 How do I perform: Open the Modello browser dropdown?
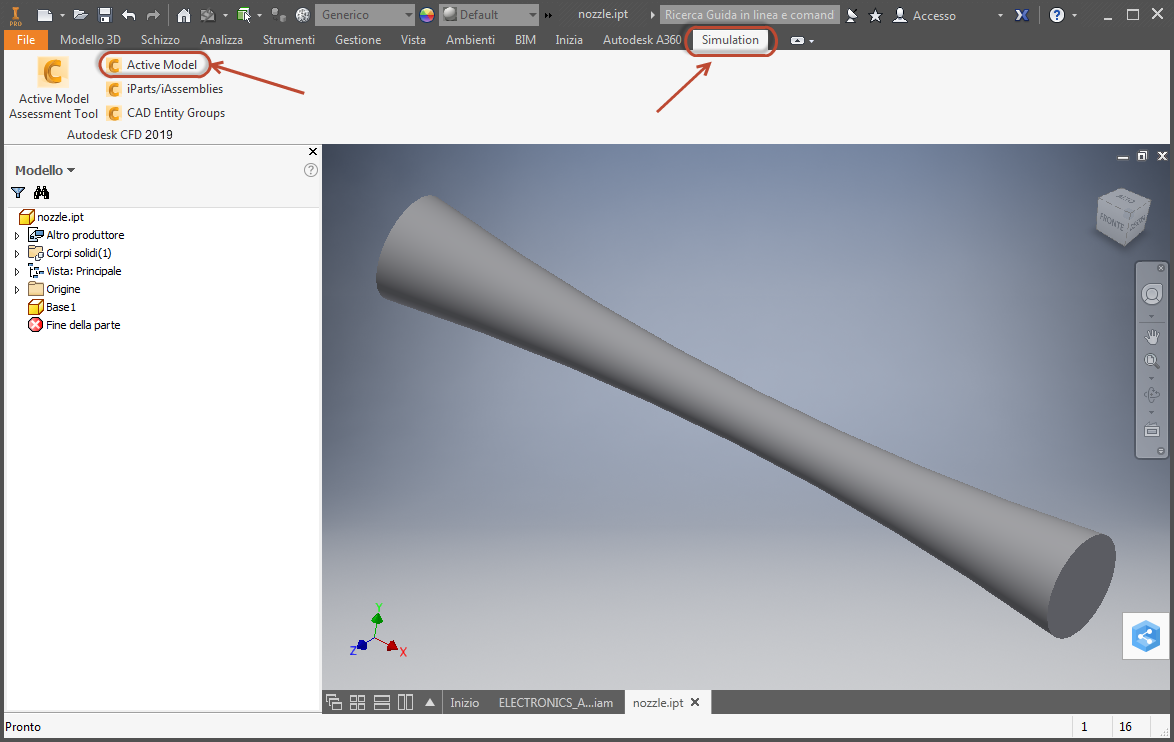(45, 170)
